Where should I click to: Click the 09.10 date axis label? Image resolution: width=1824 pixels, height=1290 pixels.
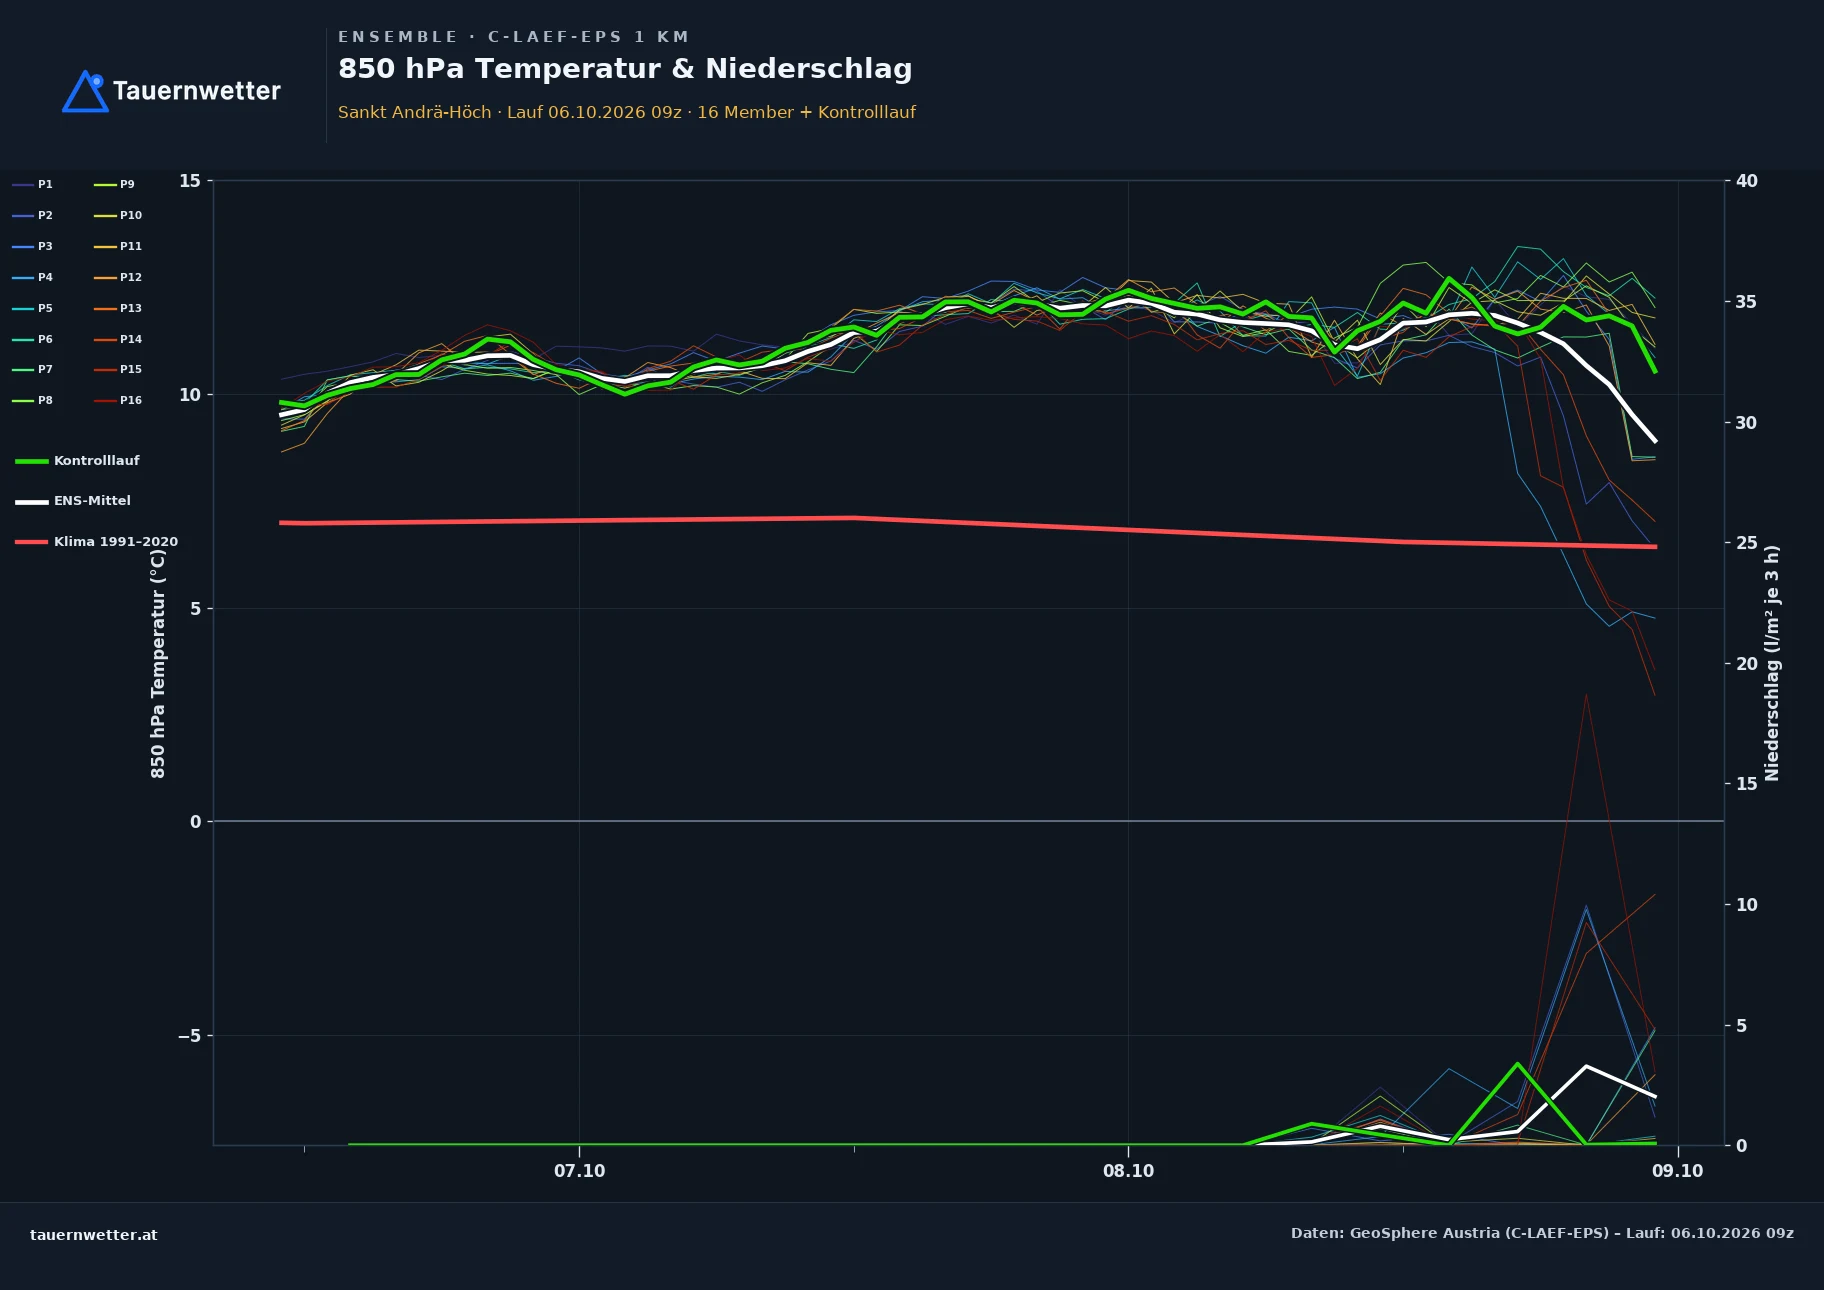click(x=1678, y=1171)
